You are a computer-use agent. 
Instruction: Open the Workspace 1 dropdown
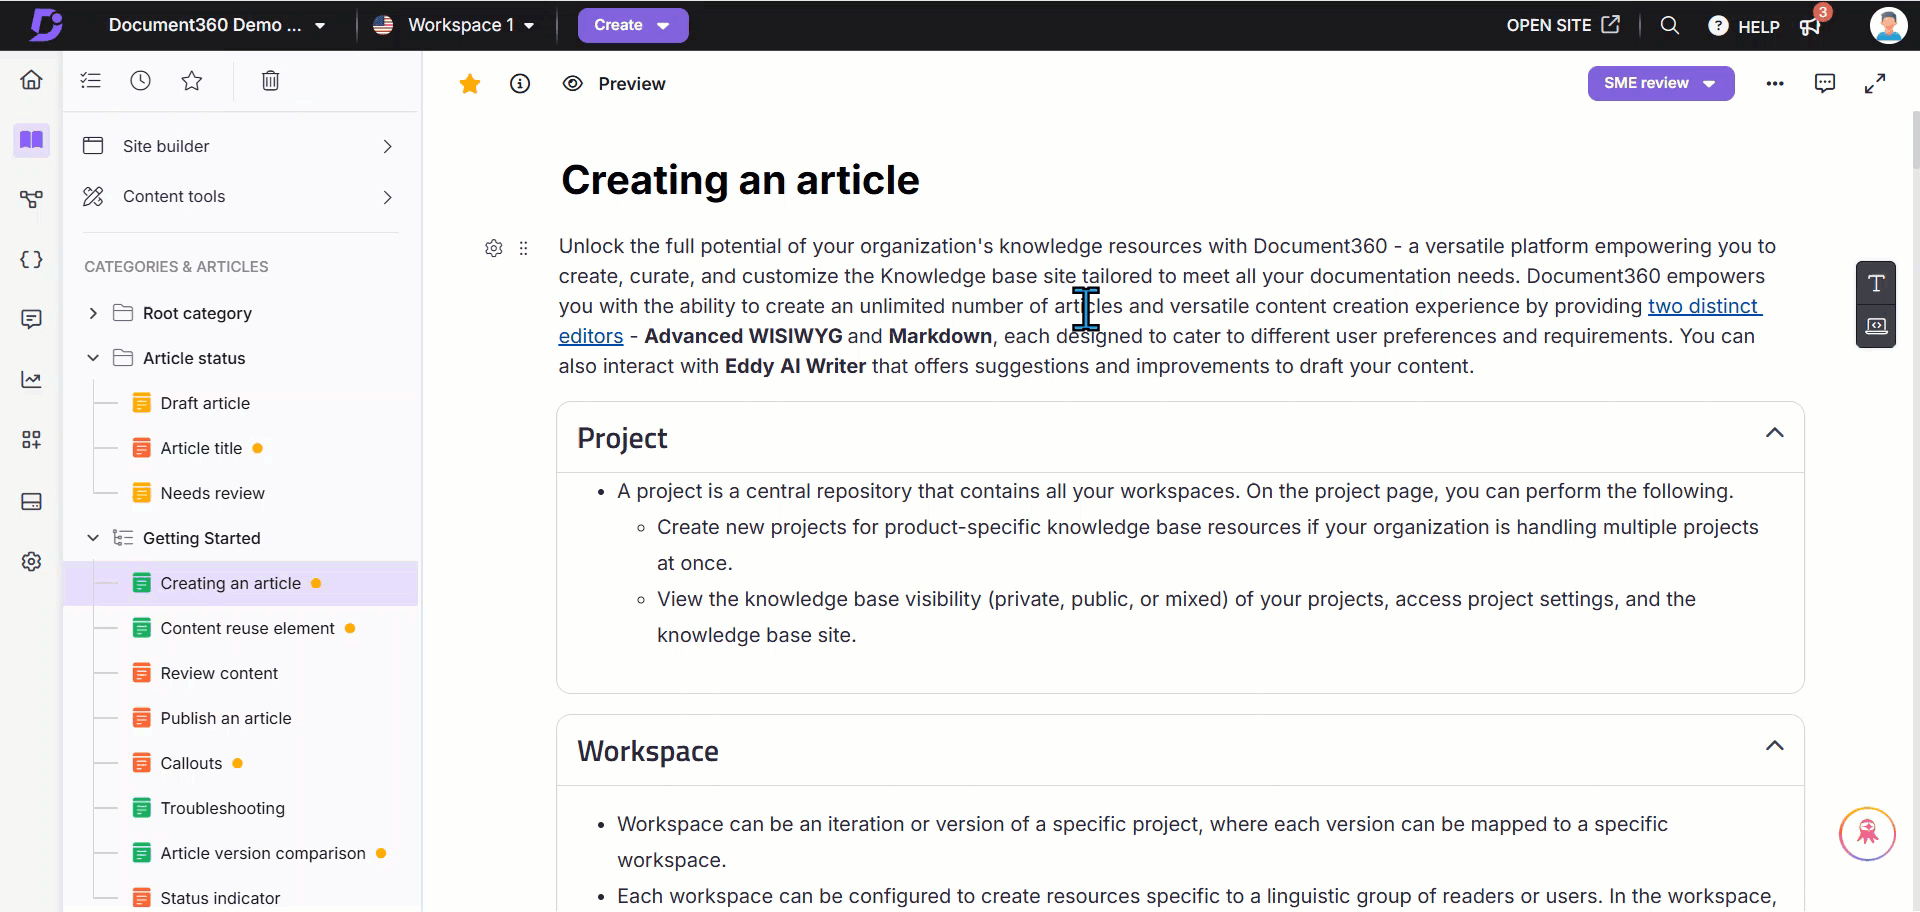453,25
